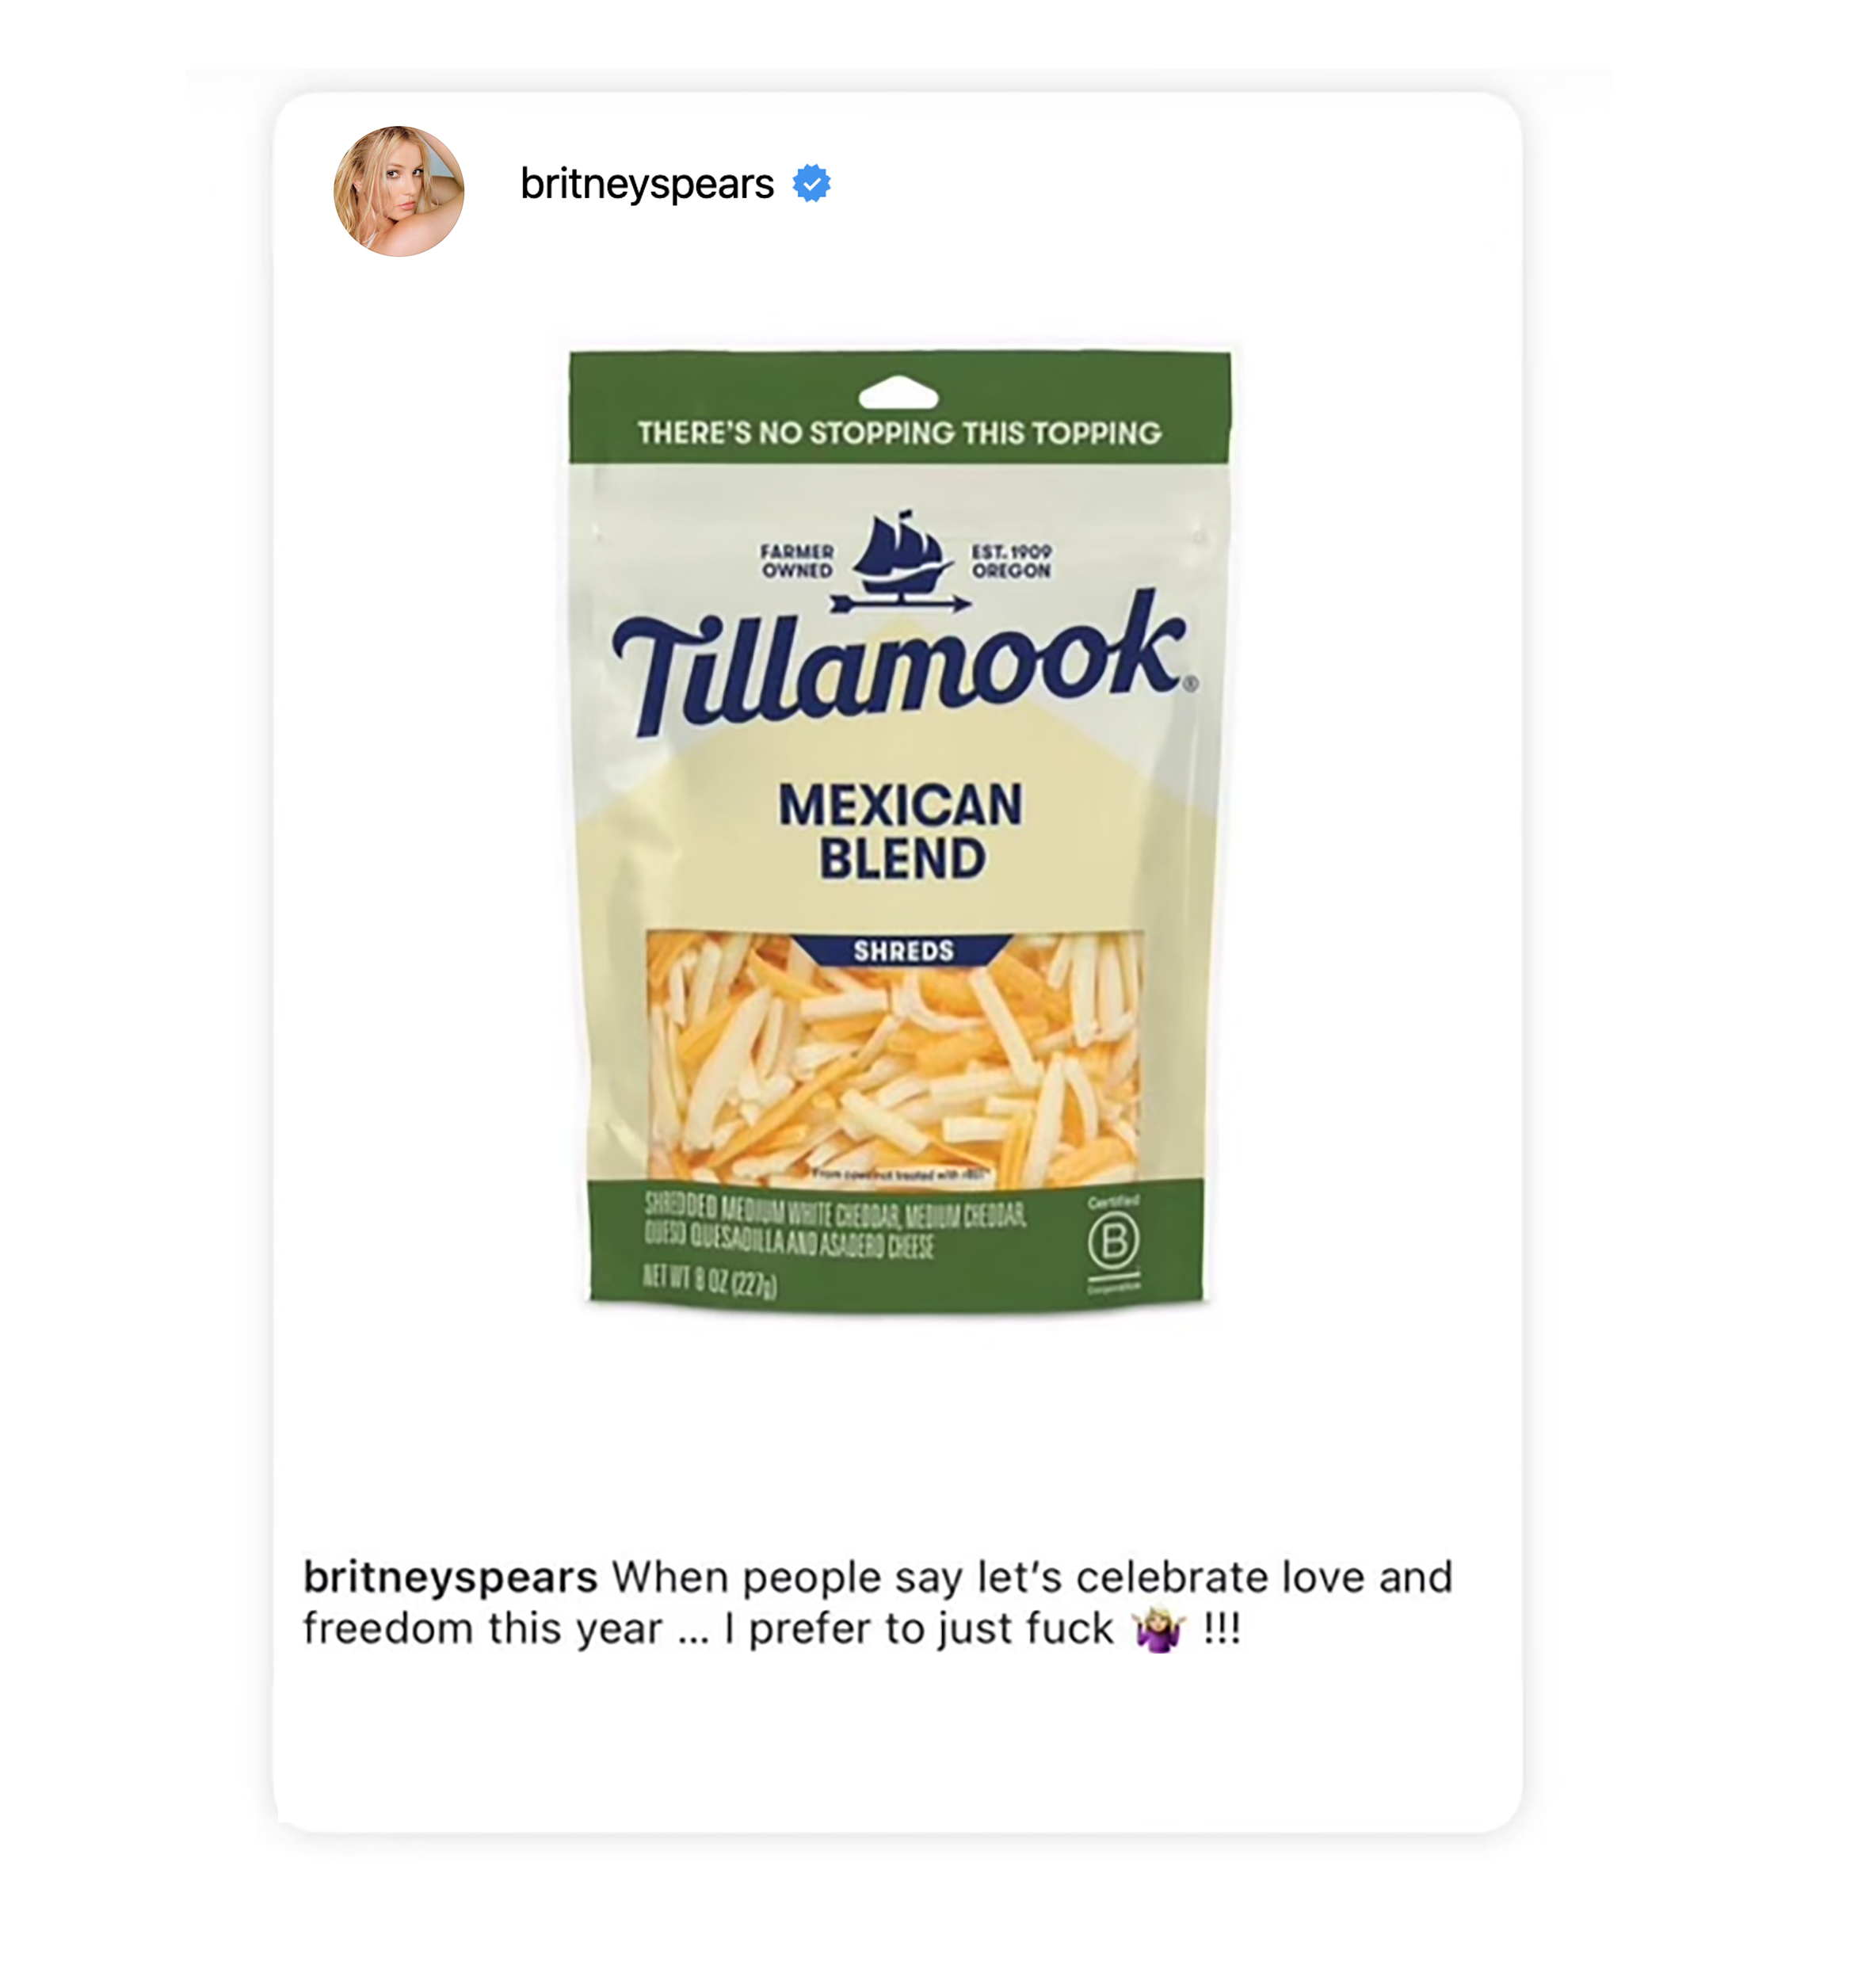
Task: Click the NET WT 8 OZ text
Action: (708, 1280)
